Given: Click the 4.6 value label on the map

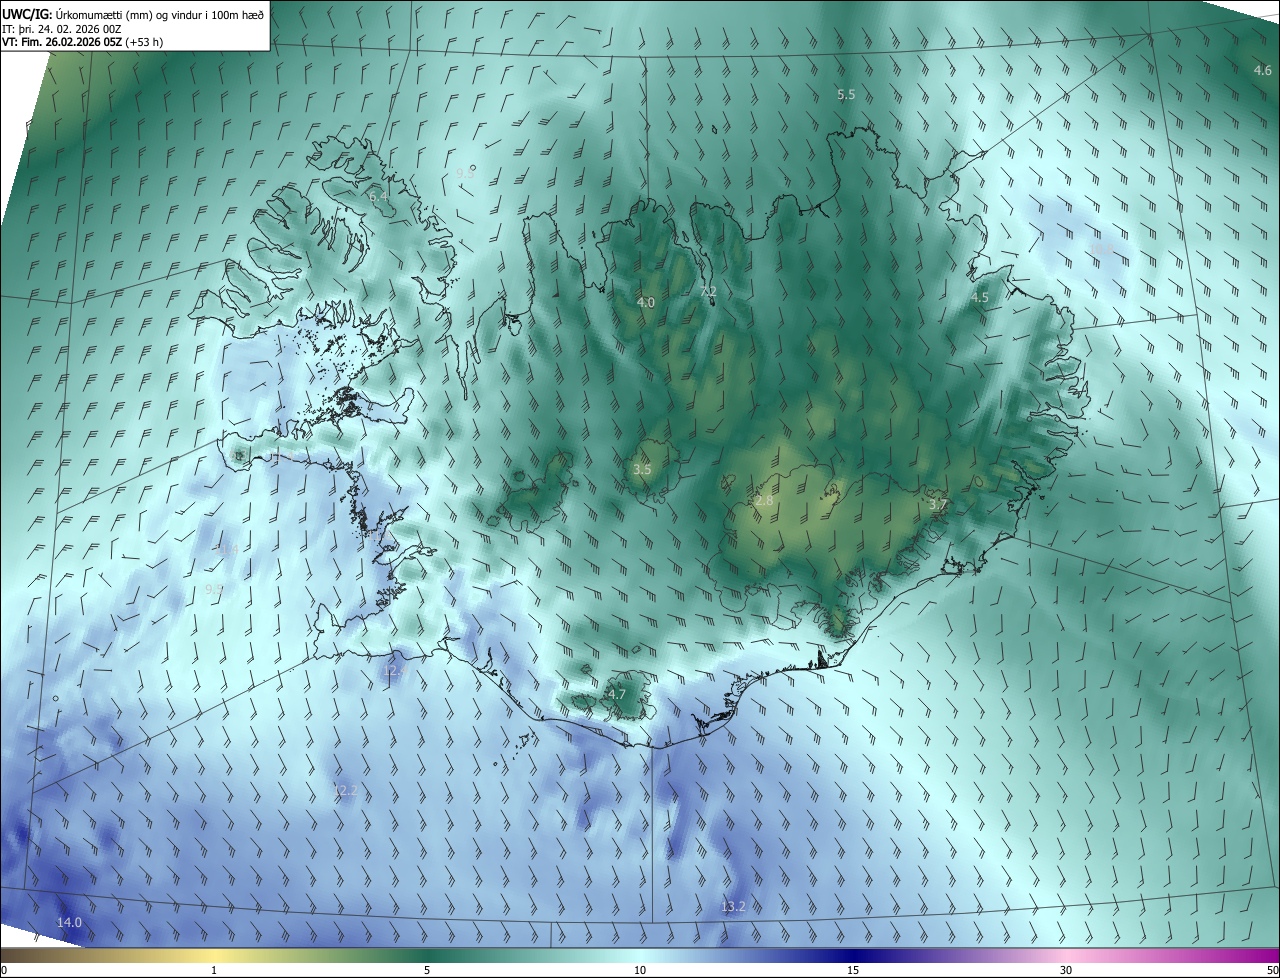Looking at the screenshot, I should (1263, 70).
